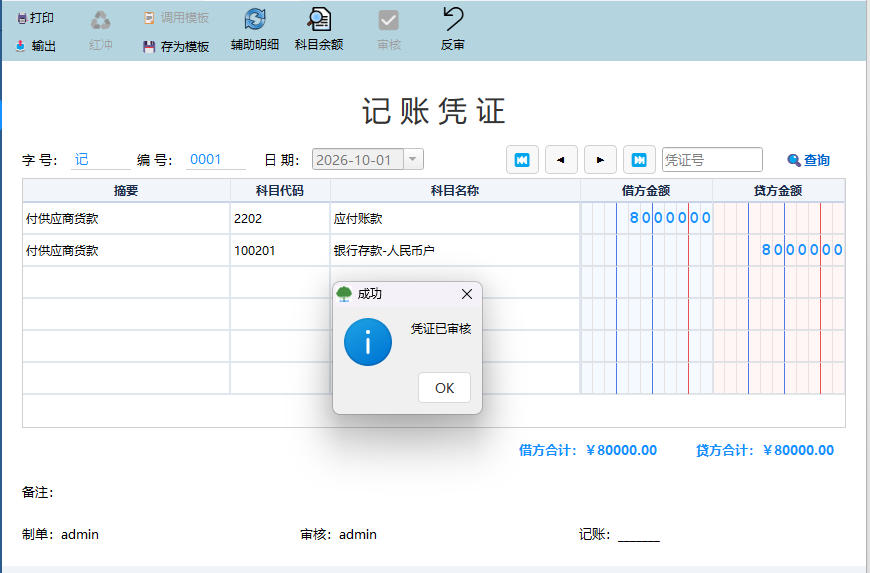Click the 借方合计 ¥80000.00 total
The image size is (870, 573).
point(588,450)
